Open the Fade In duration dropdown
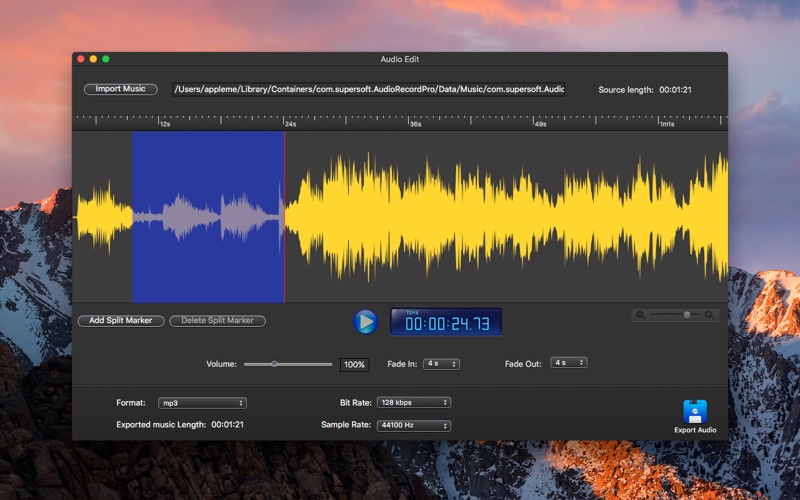 click(x=441, y=363)
